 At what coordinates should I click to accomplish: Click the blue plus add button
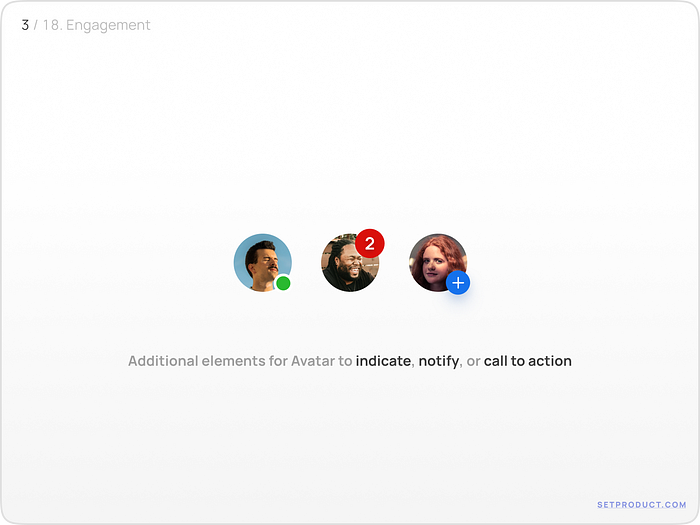click(x=458, y=283)
